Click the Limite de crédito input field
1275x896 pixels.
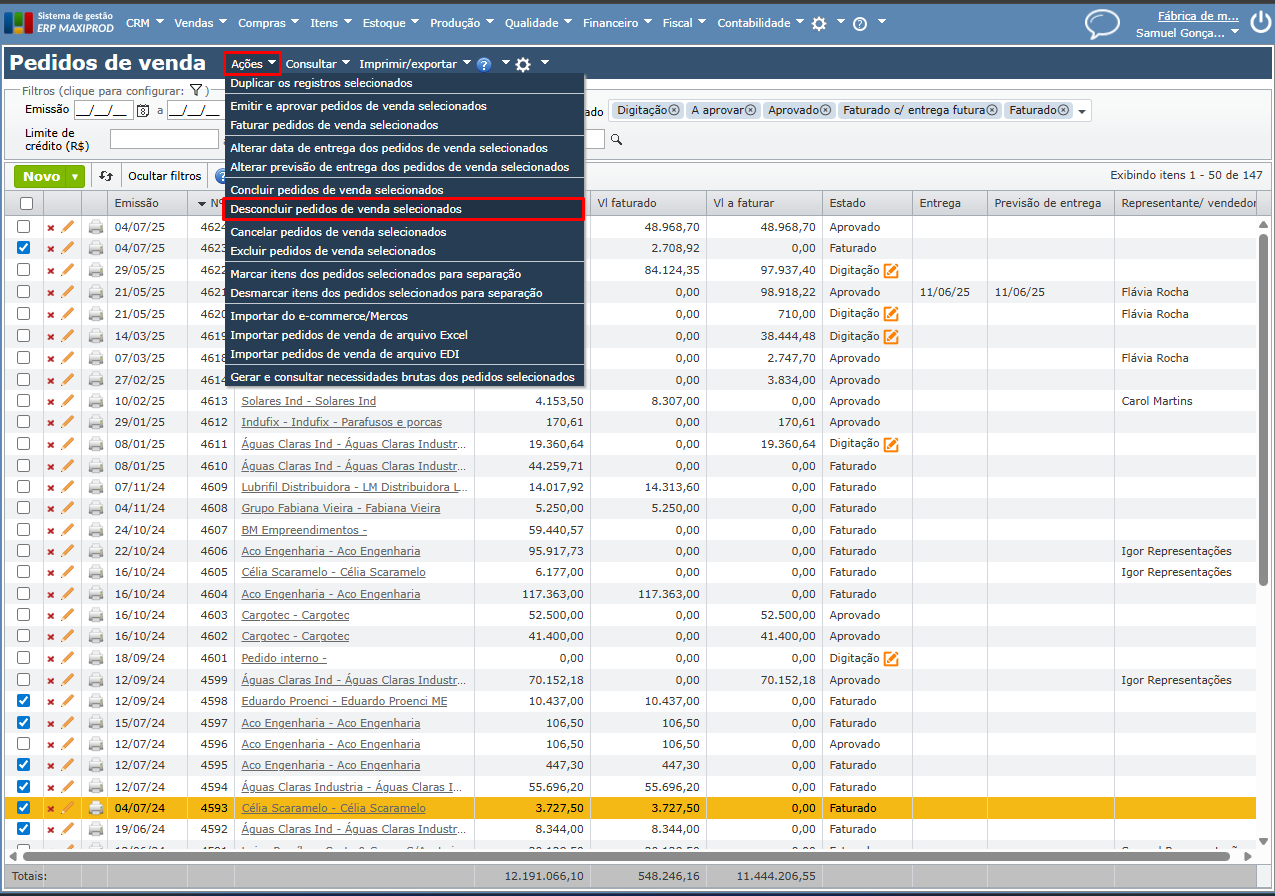[164, 139]
